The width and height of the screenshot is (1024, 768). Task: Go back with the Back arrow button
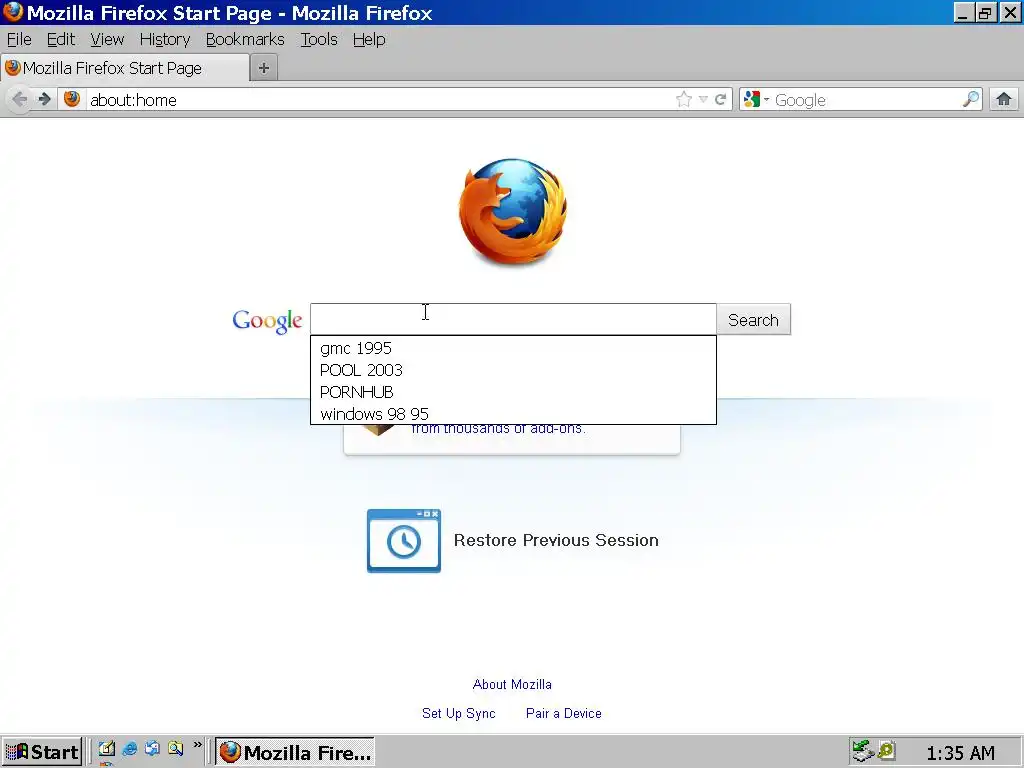click(19, 99)
